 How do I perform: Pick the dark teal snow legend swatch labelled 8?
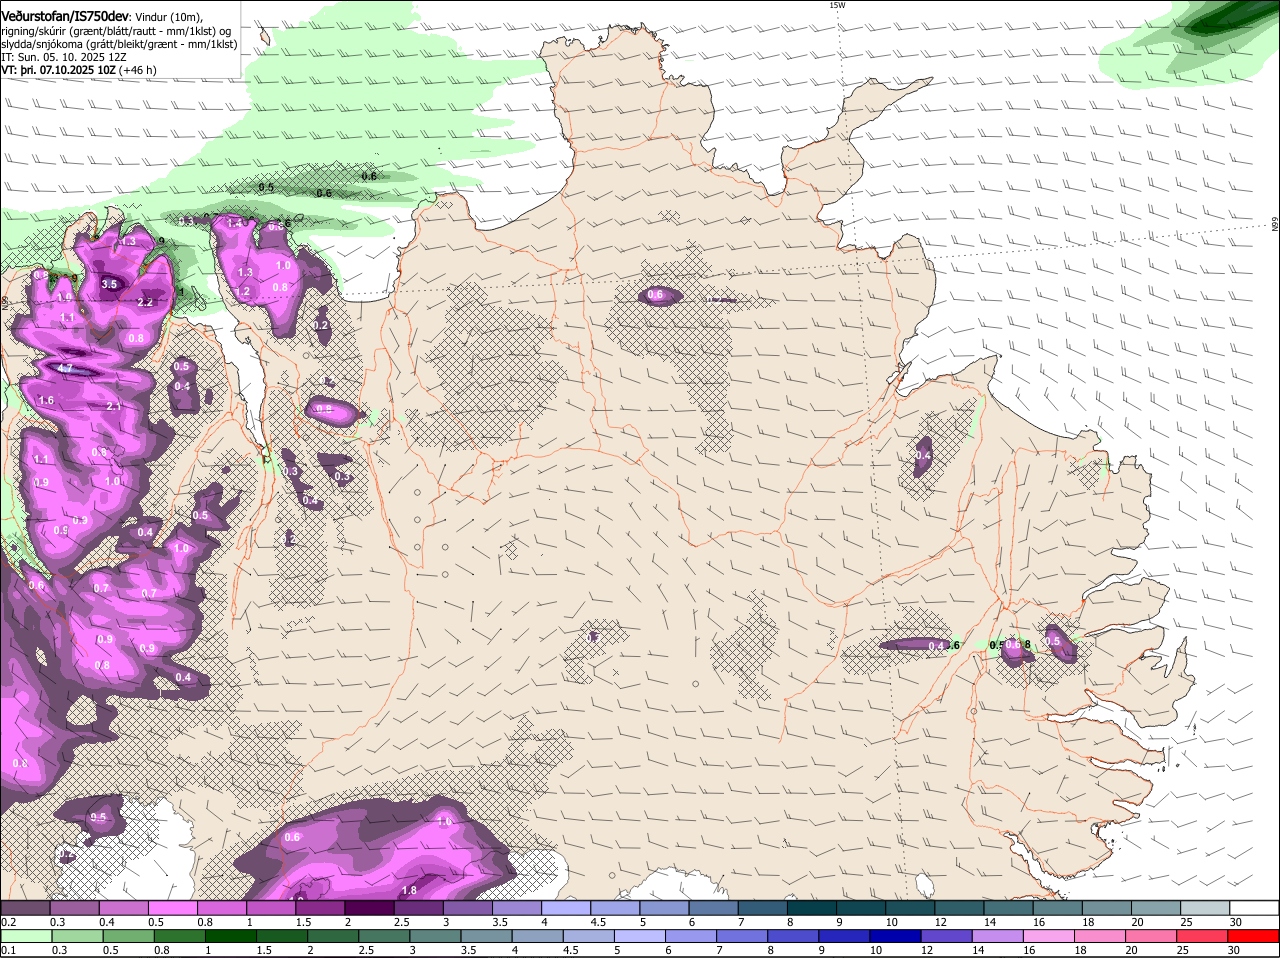[810, 907]
